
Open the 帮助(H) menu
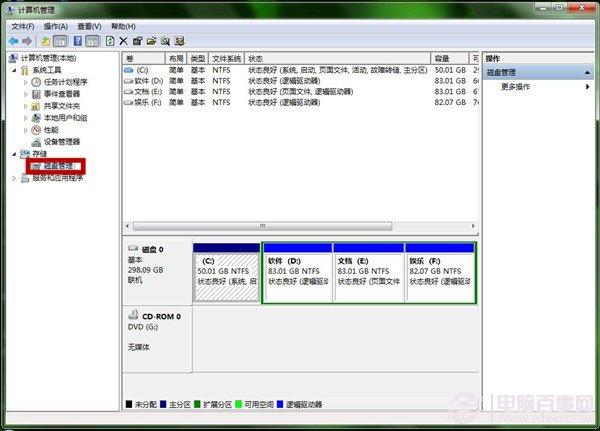123,26
